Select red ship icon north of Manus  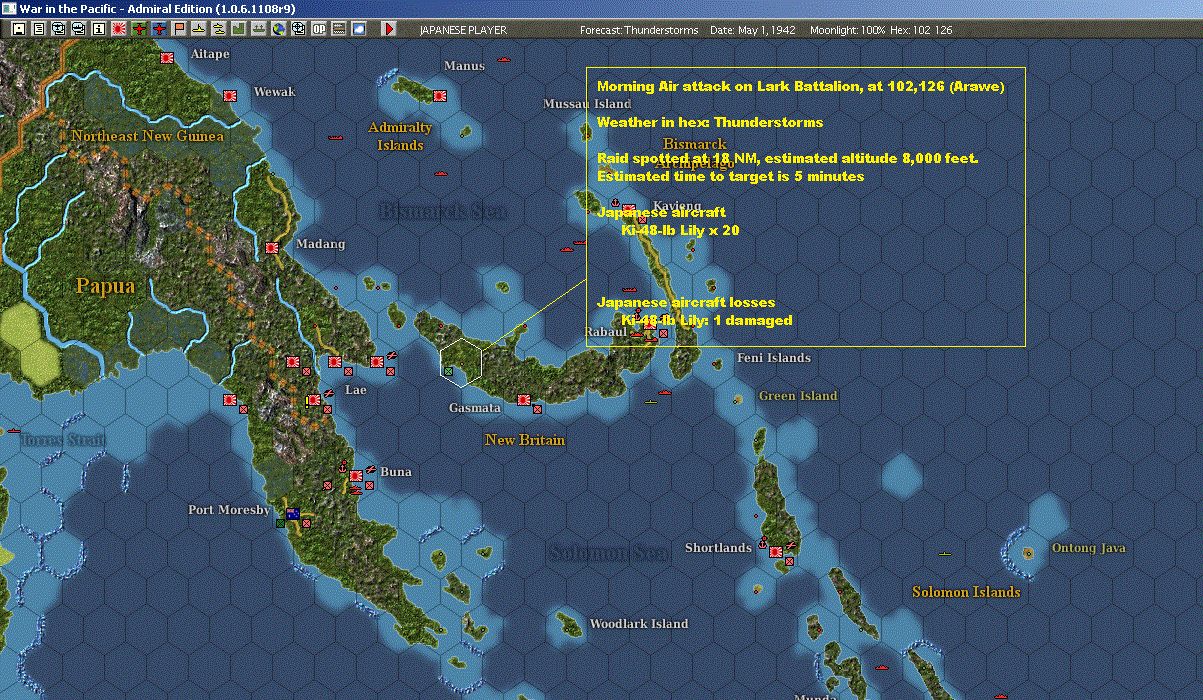504,60
